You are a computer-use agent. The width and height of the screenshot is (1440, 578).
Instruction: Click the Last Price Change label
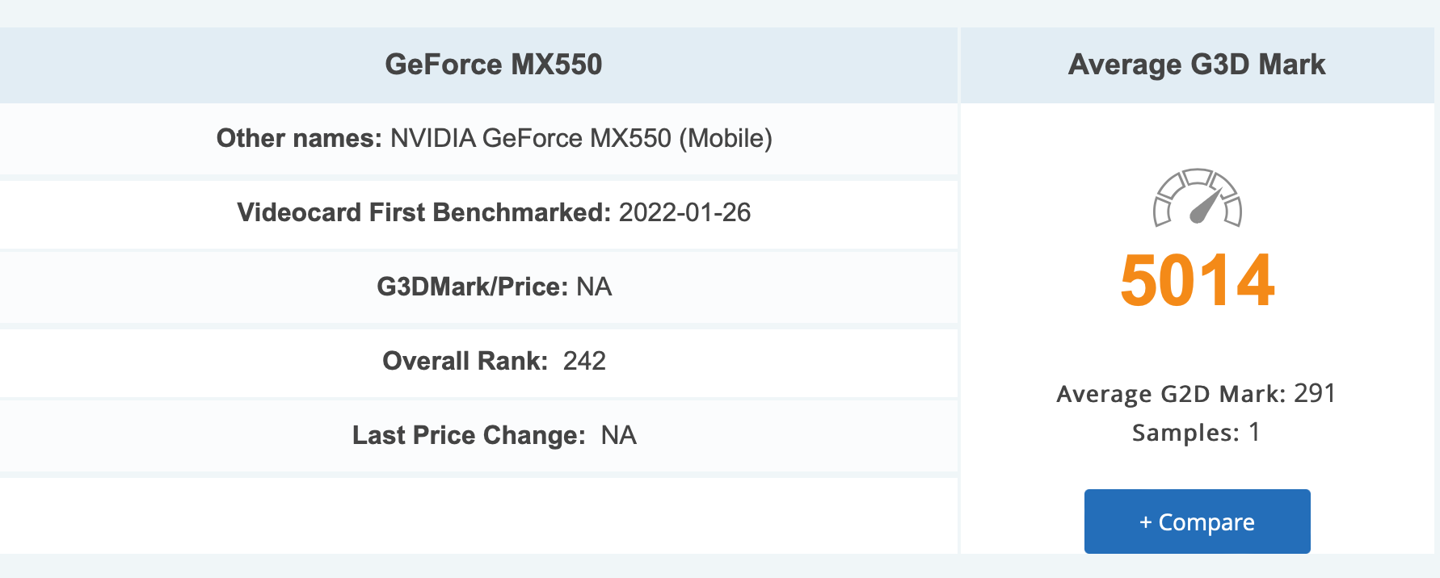pyautogui.click(x=469, y=435)
